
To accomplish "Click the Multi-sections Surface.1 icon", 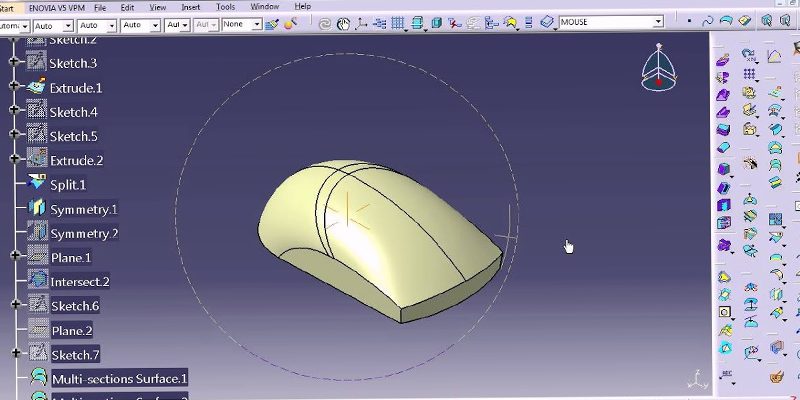I will click(37, 378).
